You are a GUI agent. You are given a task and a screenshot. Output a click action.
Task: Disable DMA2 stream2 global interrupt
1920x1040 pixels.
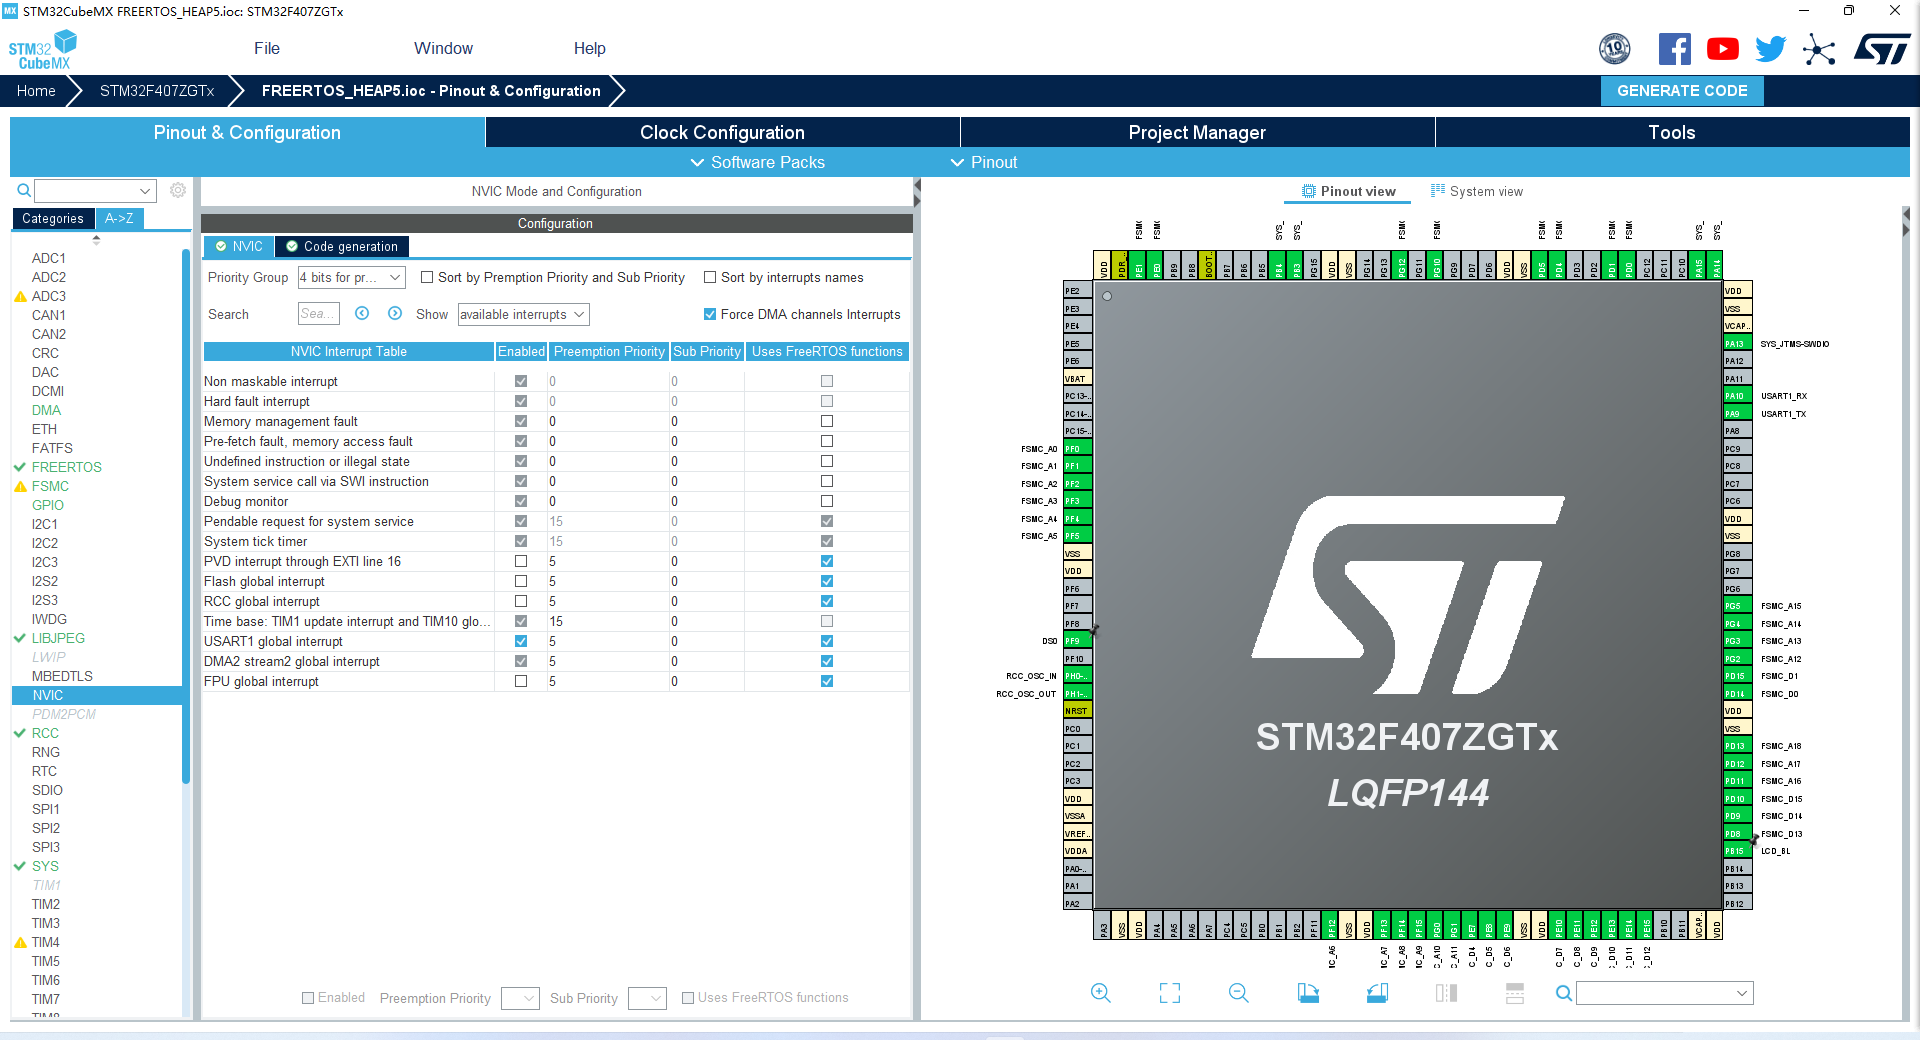[521, 661]
